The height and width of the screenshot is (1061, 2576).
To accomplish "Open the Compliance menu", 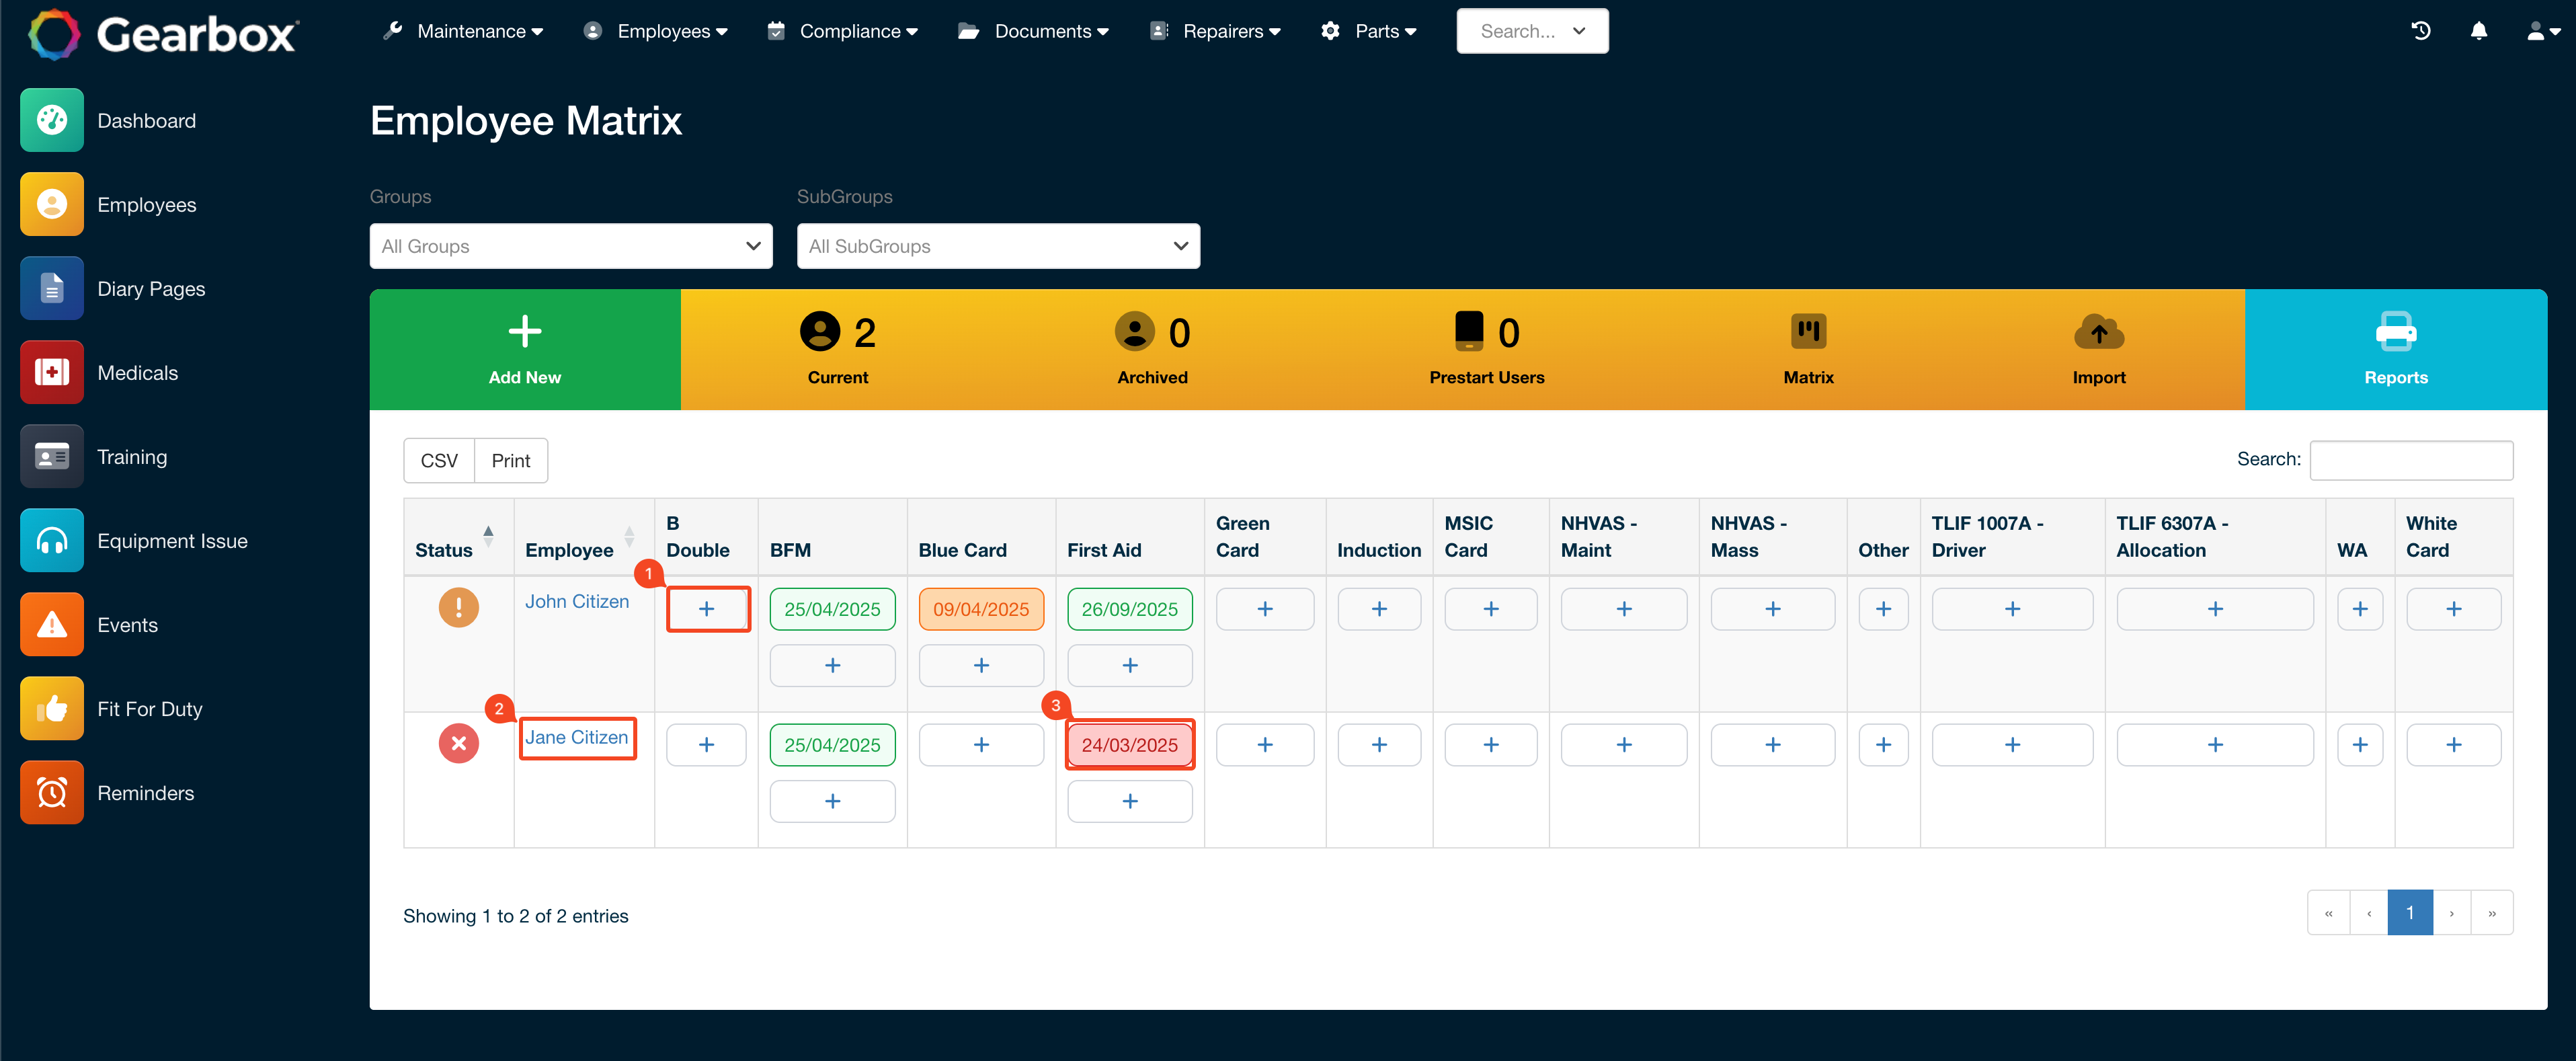I will coord(842,31).
